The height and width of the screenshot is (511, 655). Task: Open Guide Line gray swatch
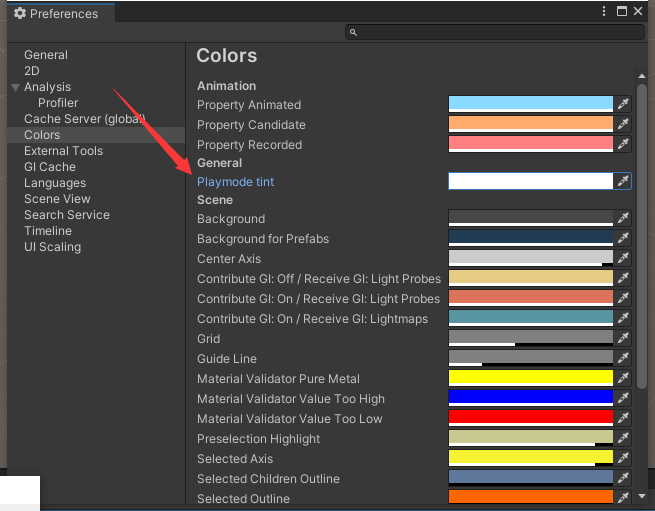coord(531,358)
